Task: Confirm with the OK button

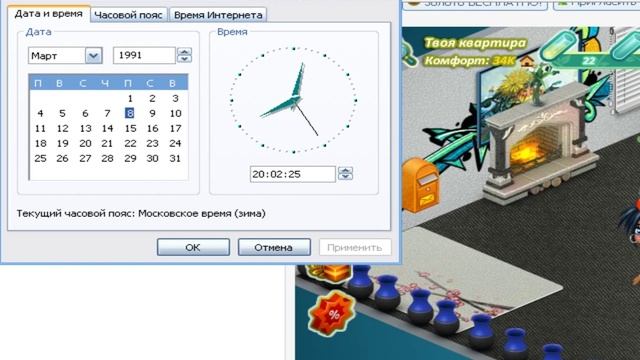Action: [193, 247]
